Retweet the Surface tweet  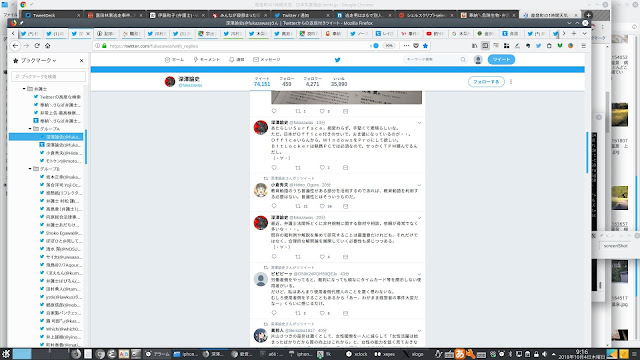point(298,167)
